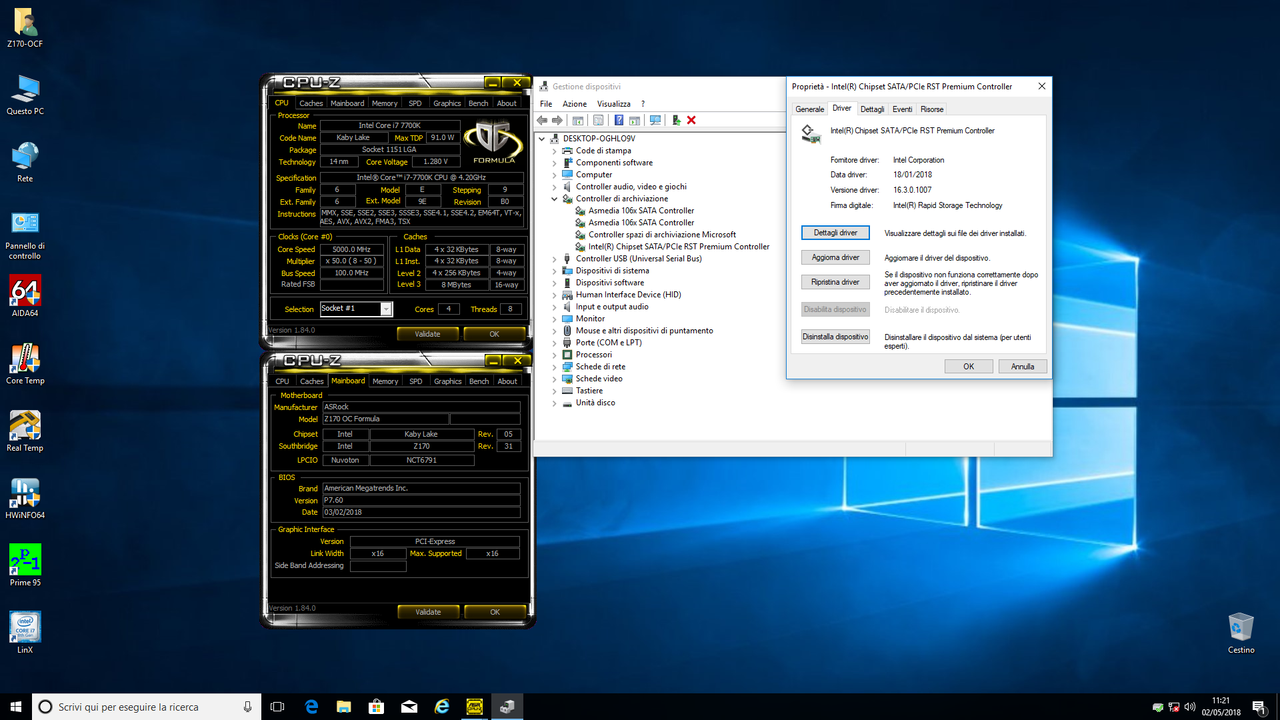This screenshot has height=720, width=1280.
Task: Click OK in the properties dialog
Action: coord(969,366)
